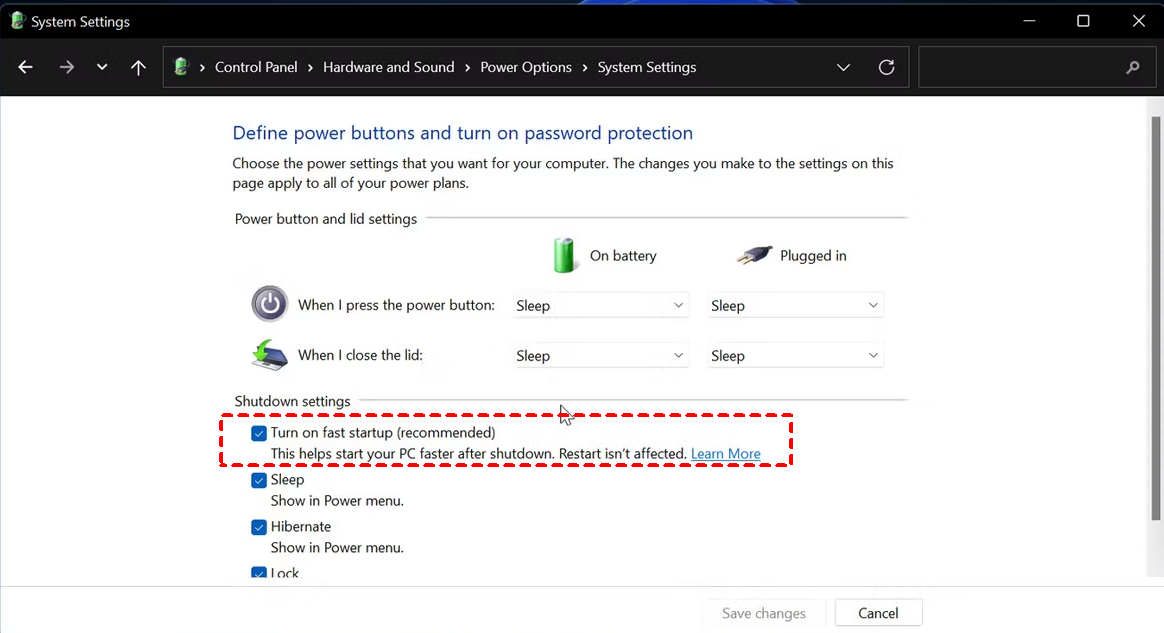Click the search magnifier icon
This screenshot has height=633, width=1164.
point(1132,67)
